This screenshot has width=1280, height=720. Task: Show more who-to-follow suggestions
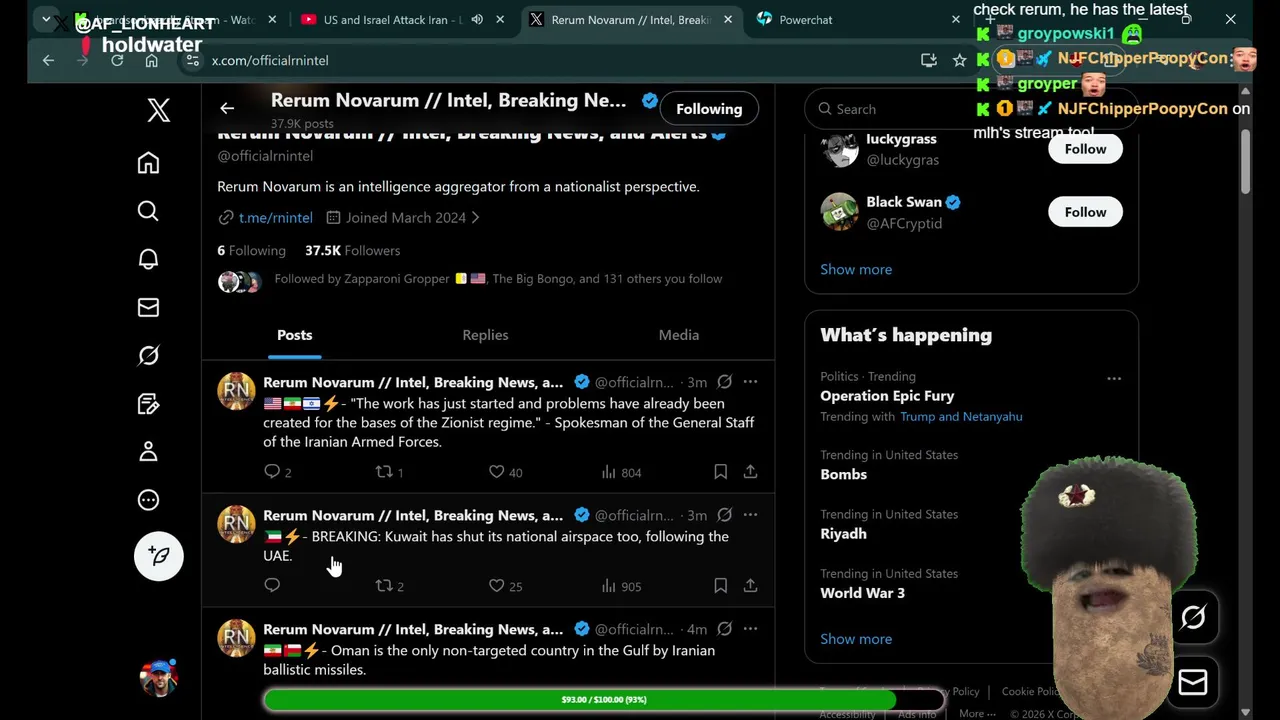(856, 269)
